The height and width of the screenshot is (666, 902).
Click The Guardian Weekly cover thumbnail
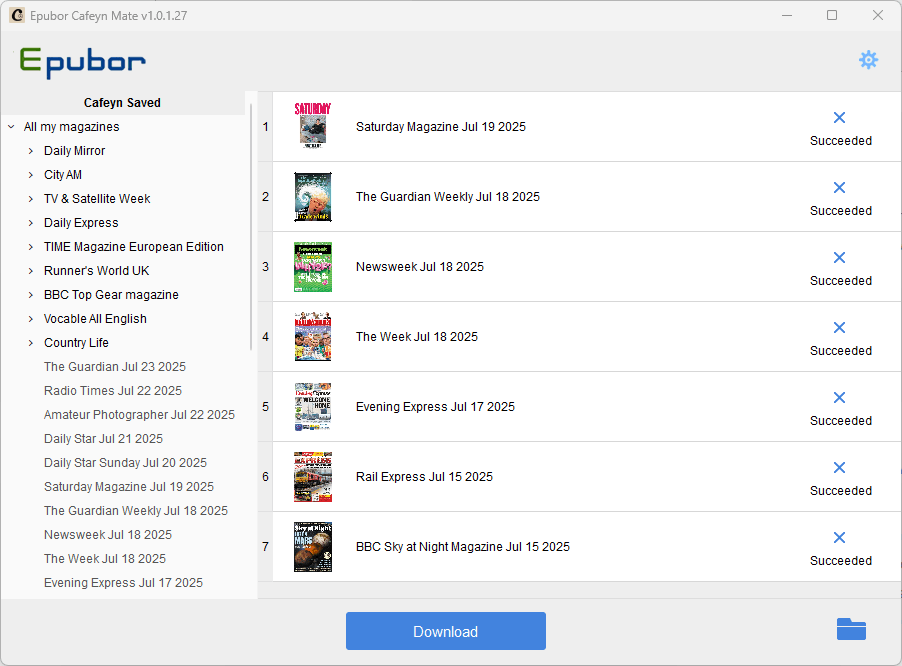click(x=312, y=196)
